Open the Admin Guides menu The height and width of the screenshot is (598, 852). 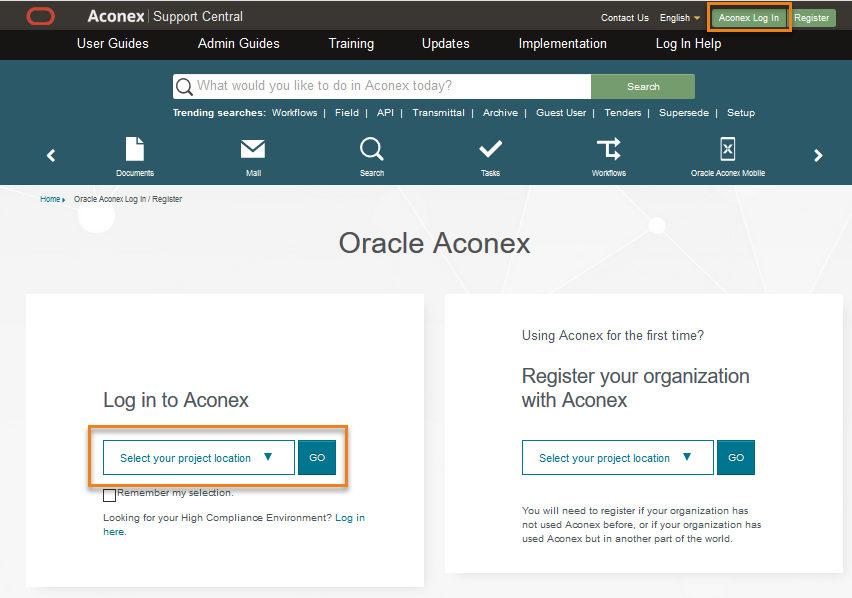coord(239,43)
